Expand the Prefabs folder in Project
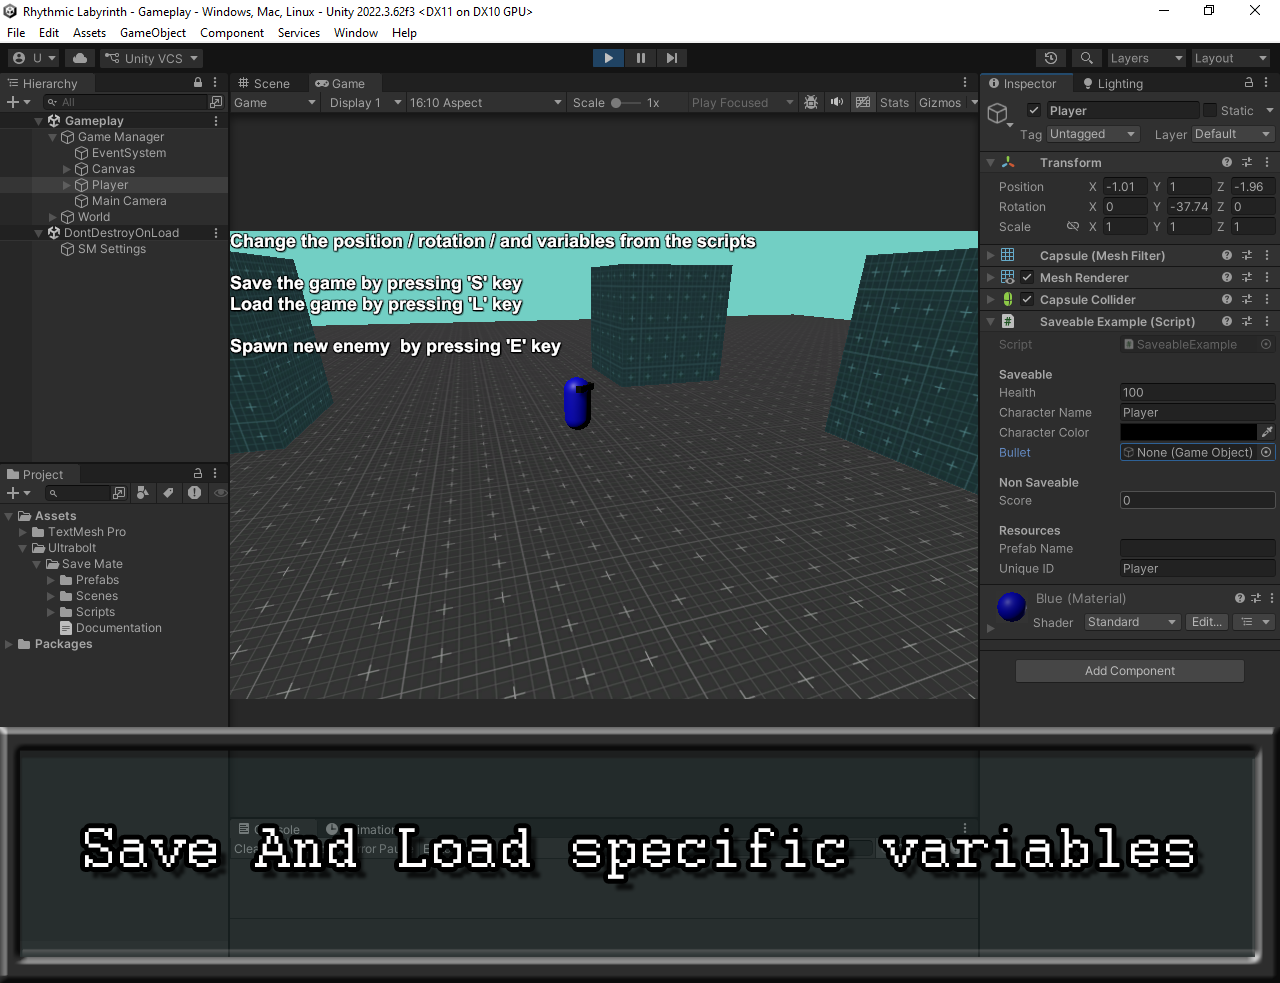The width and height of the screenshot is (1280, 983). tap(51, 580)
